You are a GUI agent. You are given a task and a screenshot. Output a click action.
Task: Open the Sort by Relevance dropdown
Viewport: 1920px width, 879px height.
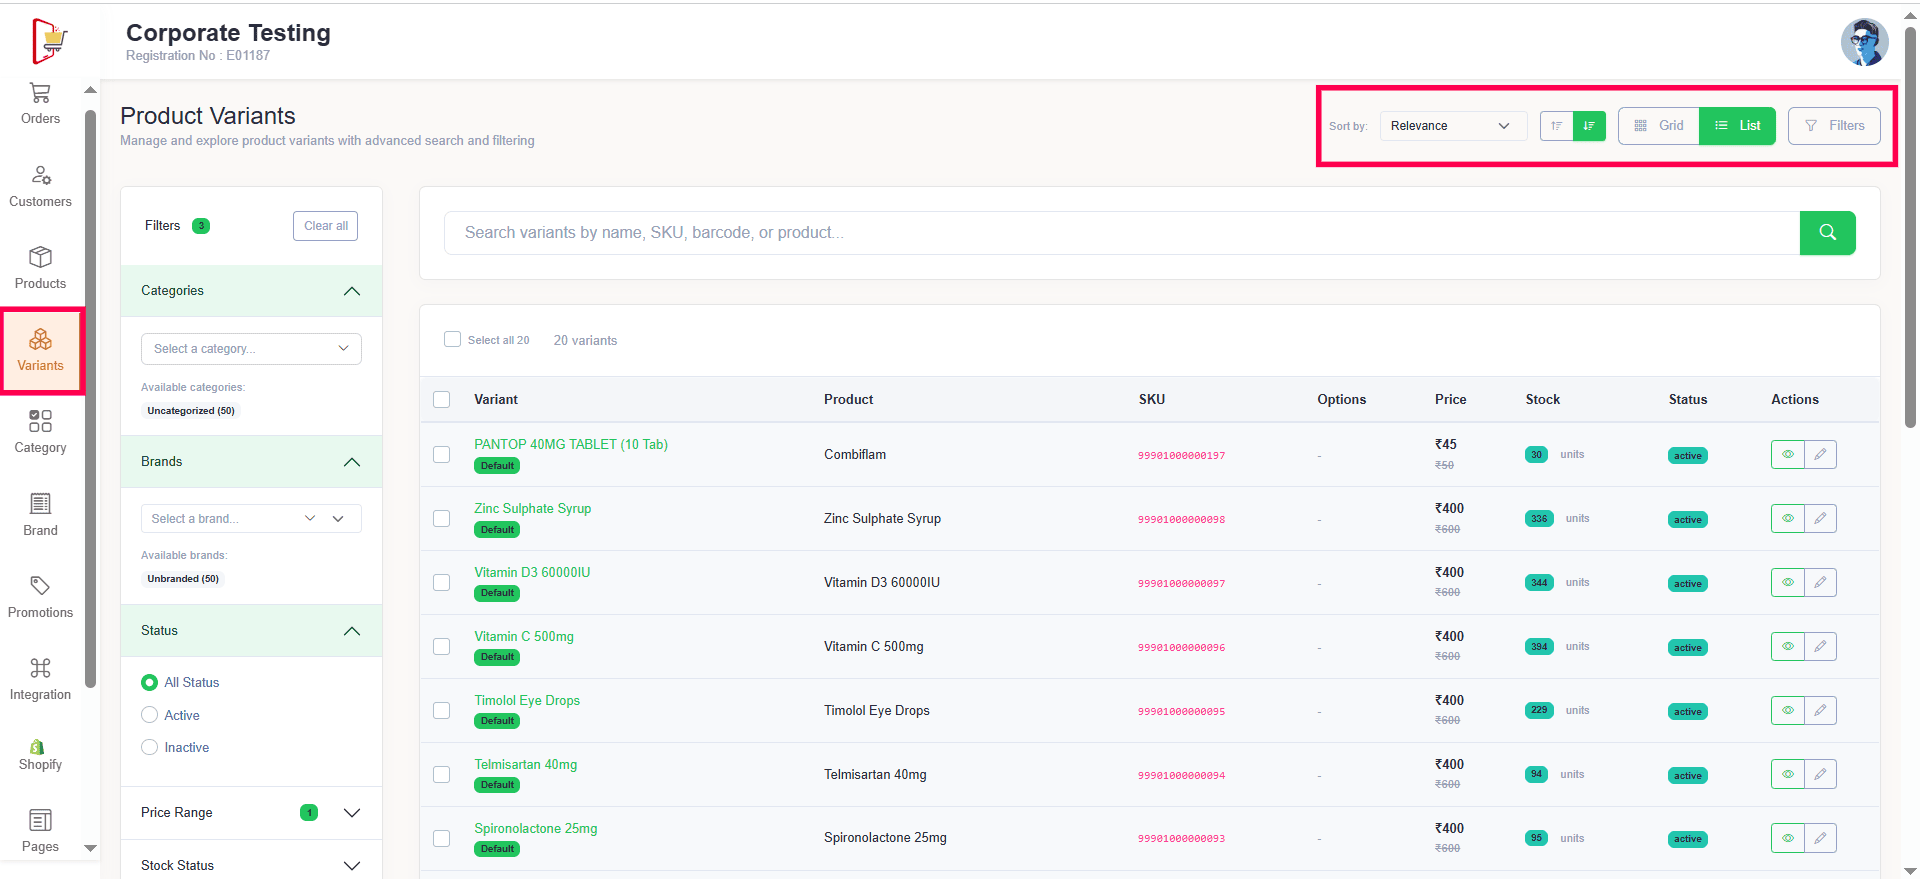[1451, 126]
